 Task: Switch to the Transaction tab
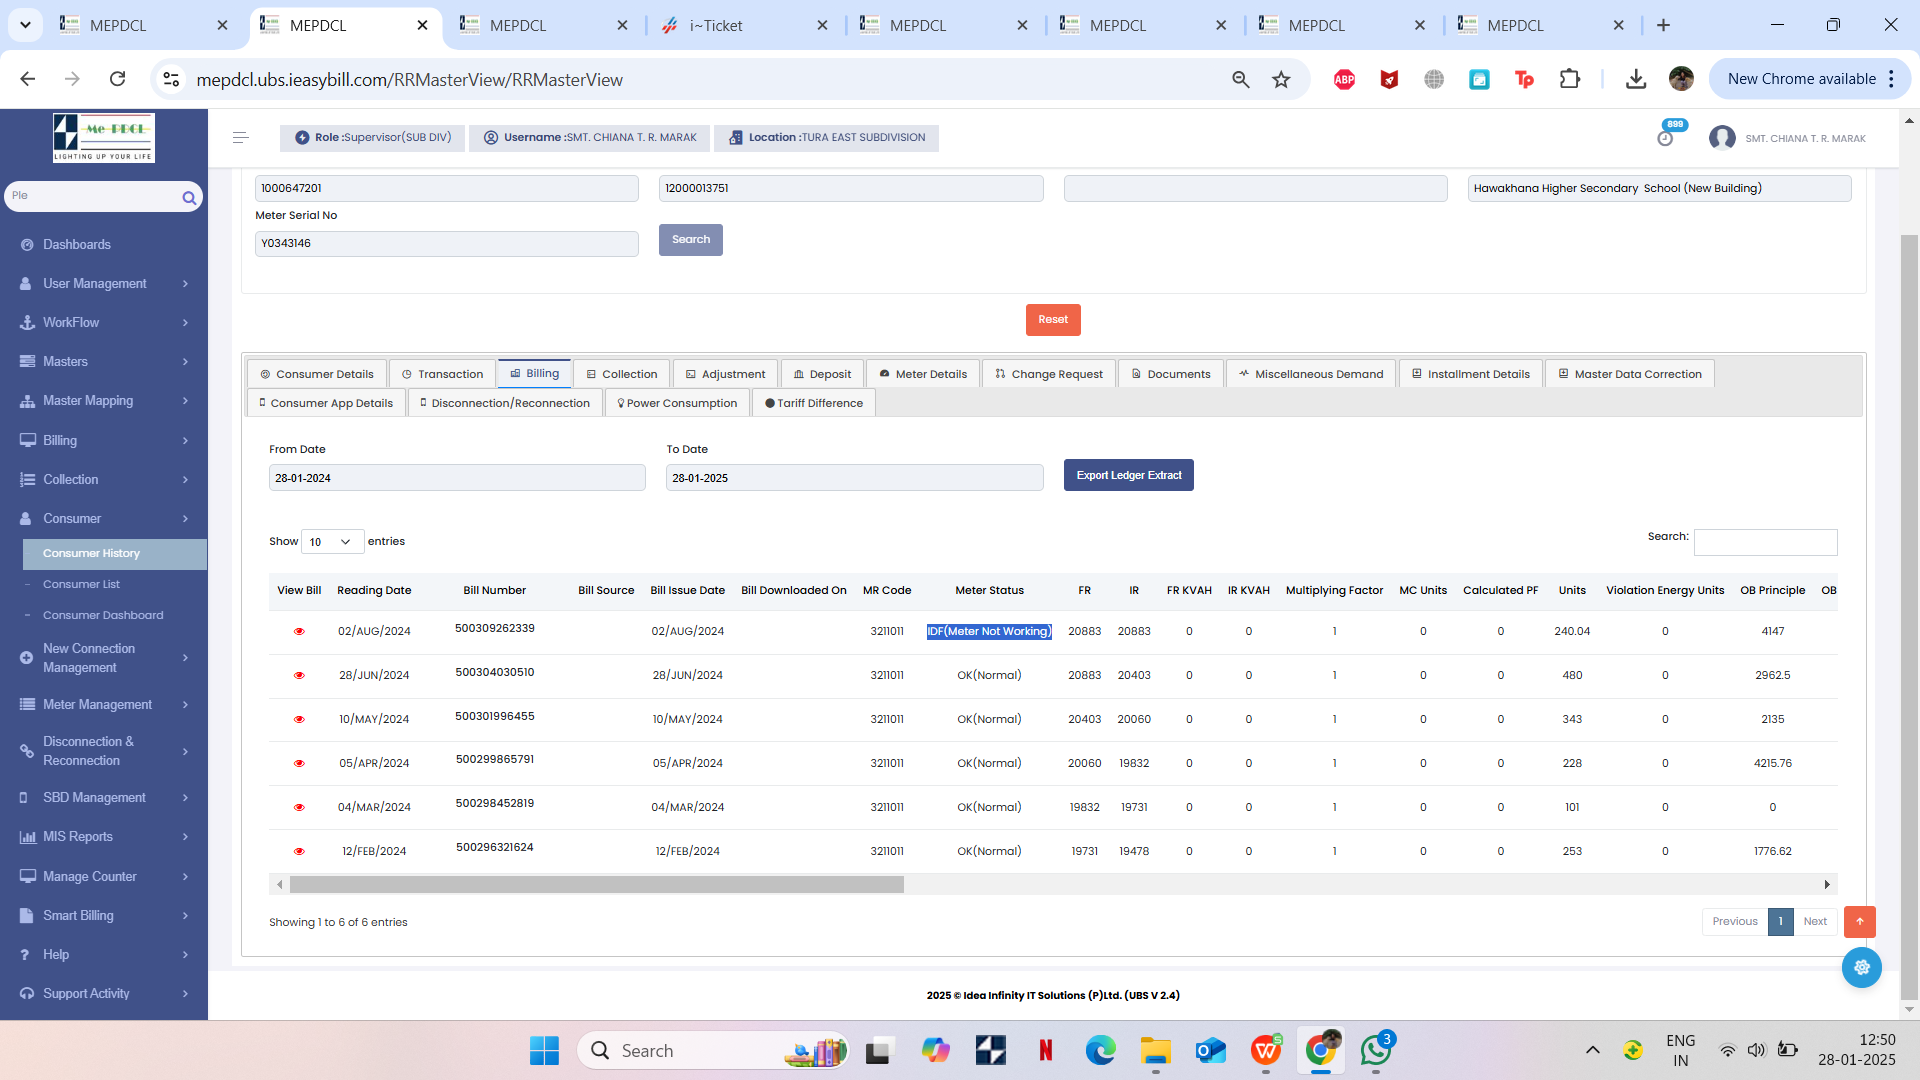click(x=442, y=374)
